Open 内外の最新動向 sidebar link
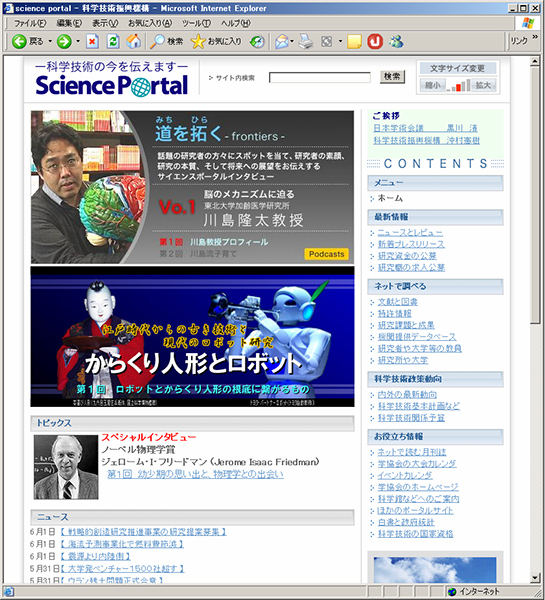The height and width of the screenshot is (600, 545). (x=407, y=395)
